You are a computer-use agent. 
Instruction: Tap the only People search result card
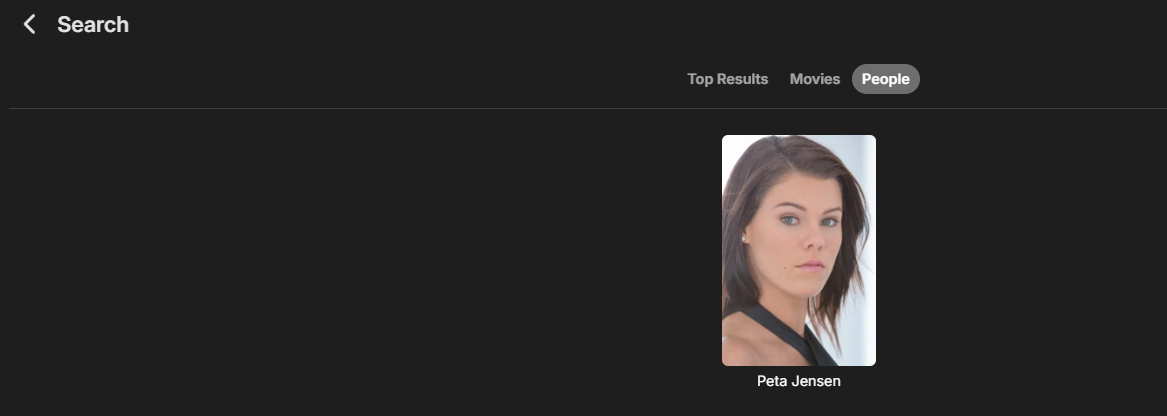click(798, 250)
